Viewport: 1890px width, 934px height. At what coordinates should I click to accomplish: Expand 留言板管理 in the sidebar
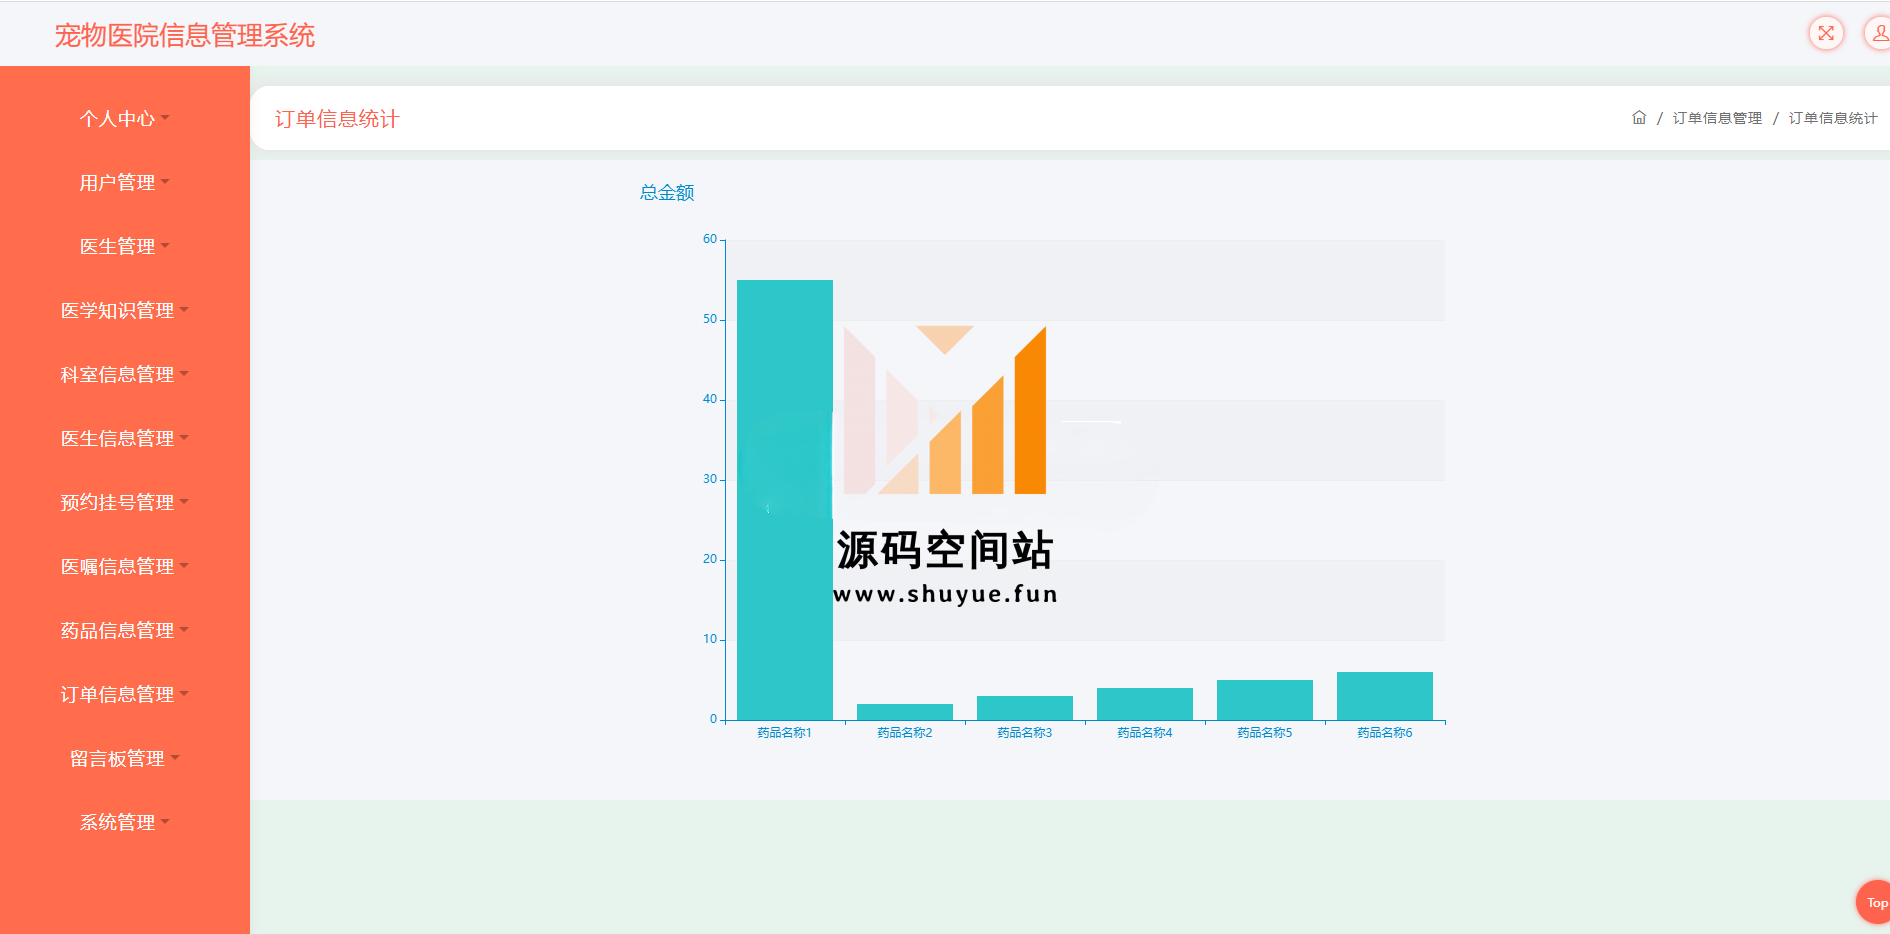click(x=125, y=758)
